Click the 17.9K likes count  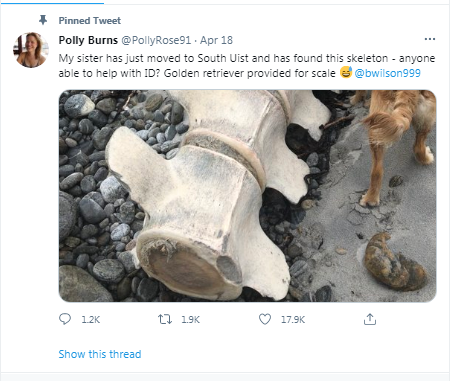[293, 320]
